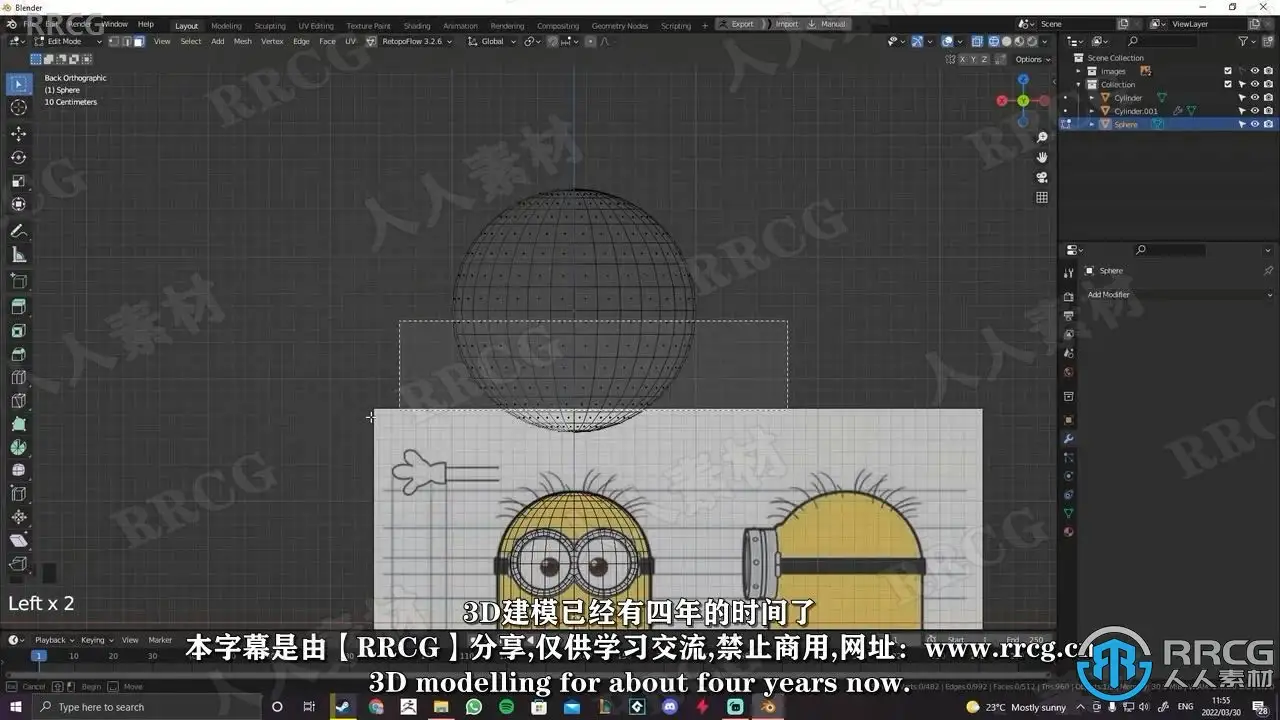This screenshot has height=720, width=1280.
Task: Open the viewport Options dropdown
Action: tap(1031, 59)
